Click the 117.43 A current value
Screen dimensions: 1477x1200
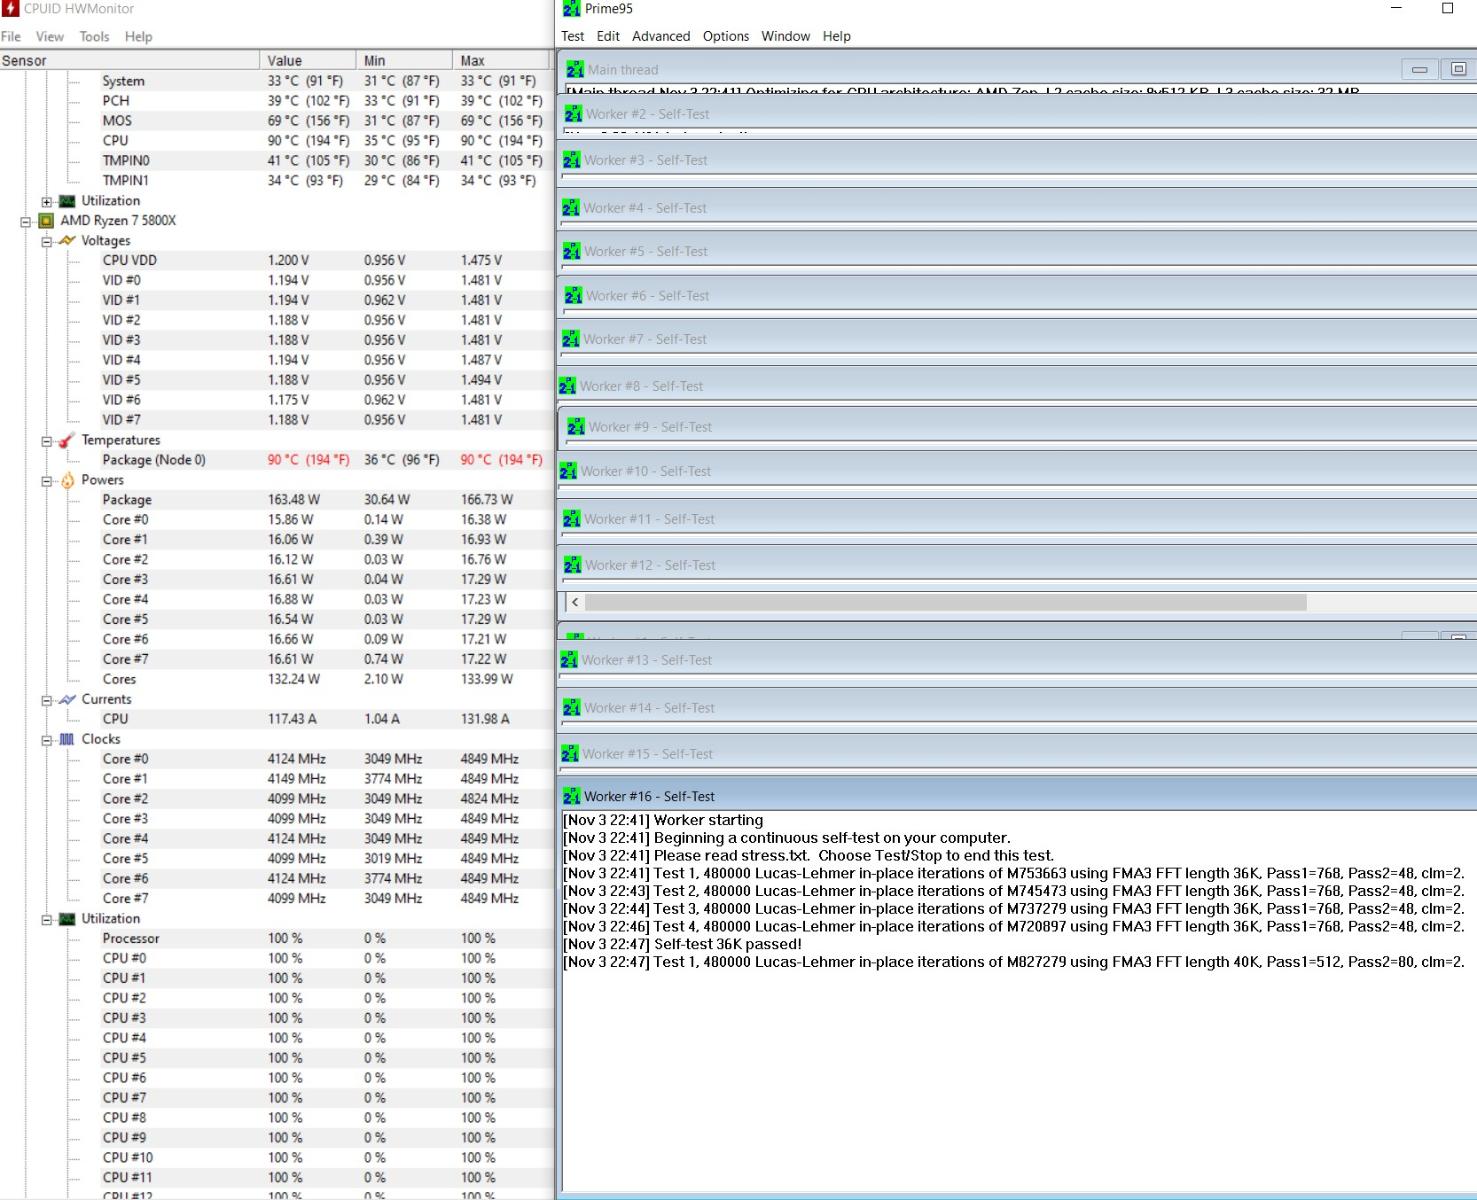[x=292, y=719]
